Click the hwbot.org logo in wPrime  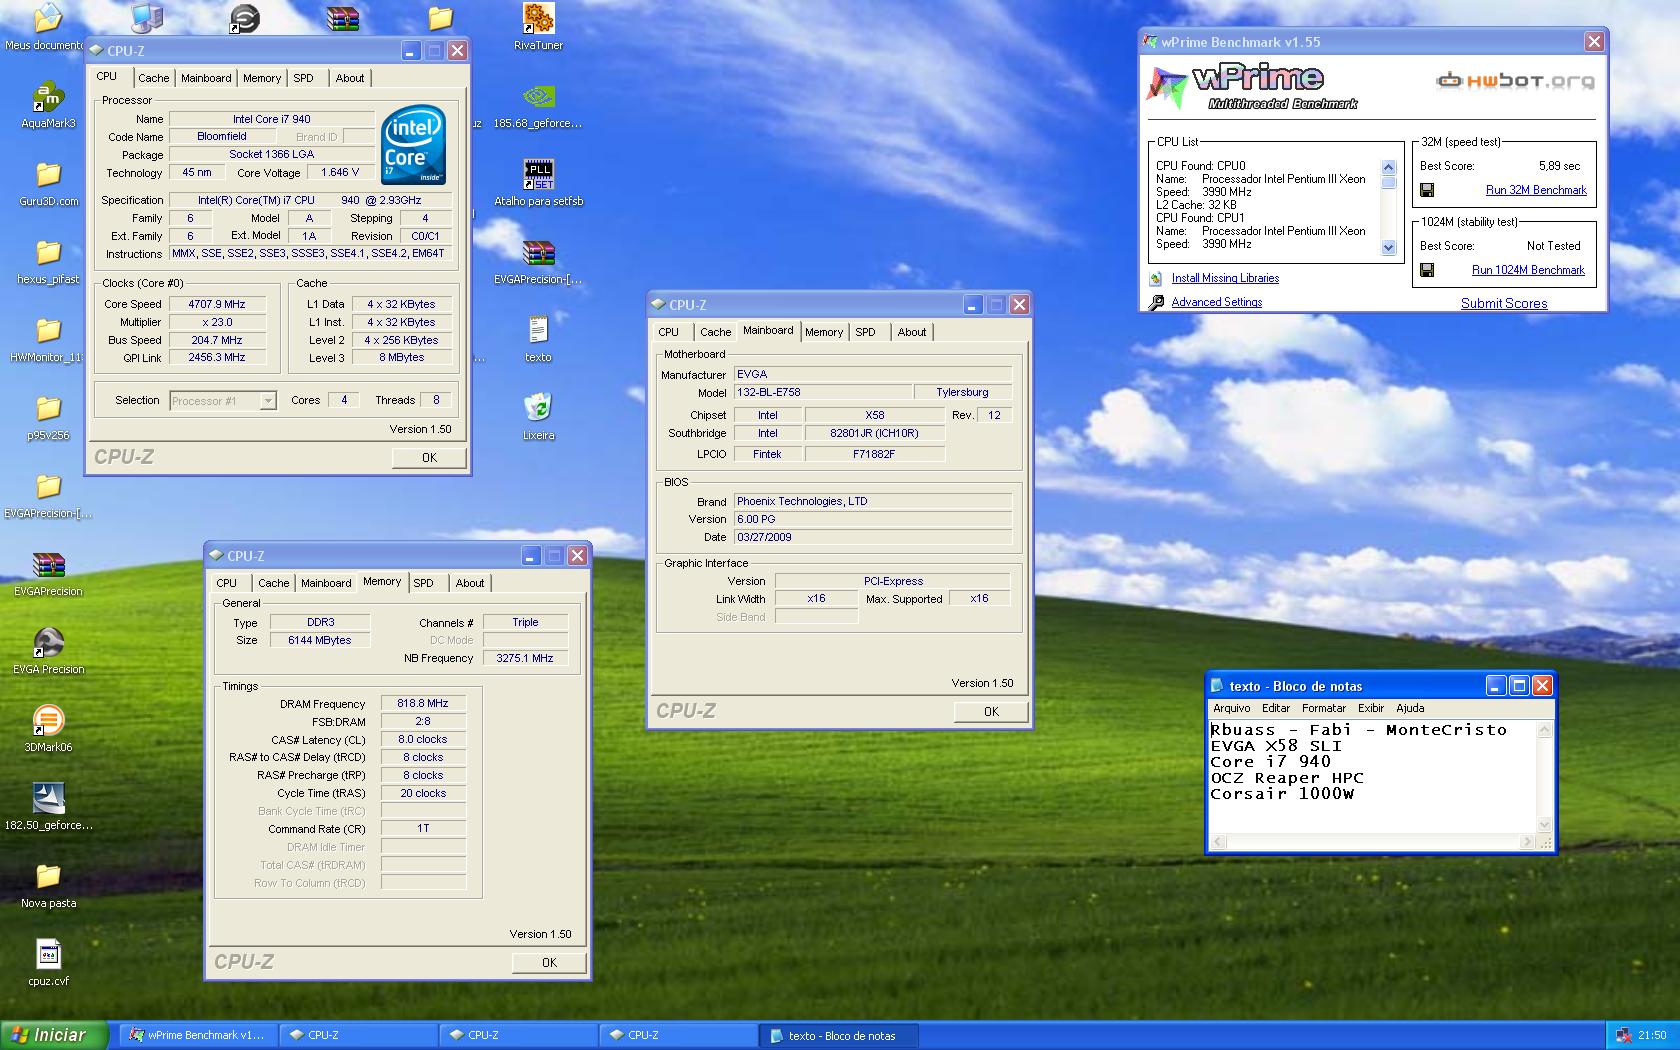(1515, 81)
